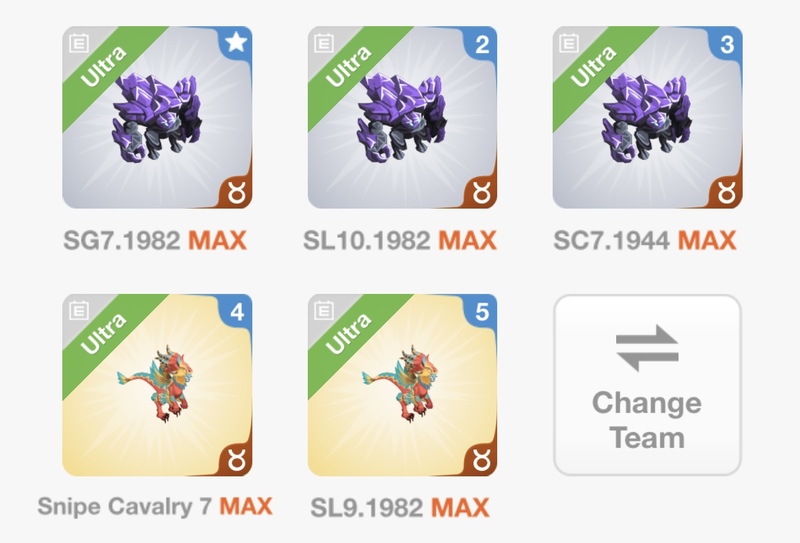Select the SG7.1982 purple monster card
The height and width of the screenshot is (543, 800).
tap(157, 117)
